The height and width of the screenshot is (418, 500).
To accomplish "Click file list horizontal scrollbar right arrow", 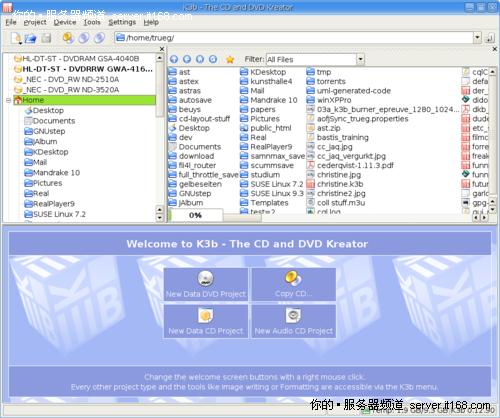I will point(484,217).
